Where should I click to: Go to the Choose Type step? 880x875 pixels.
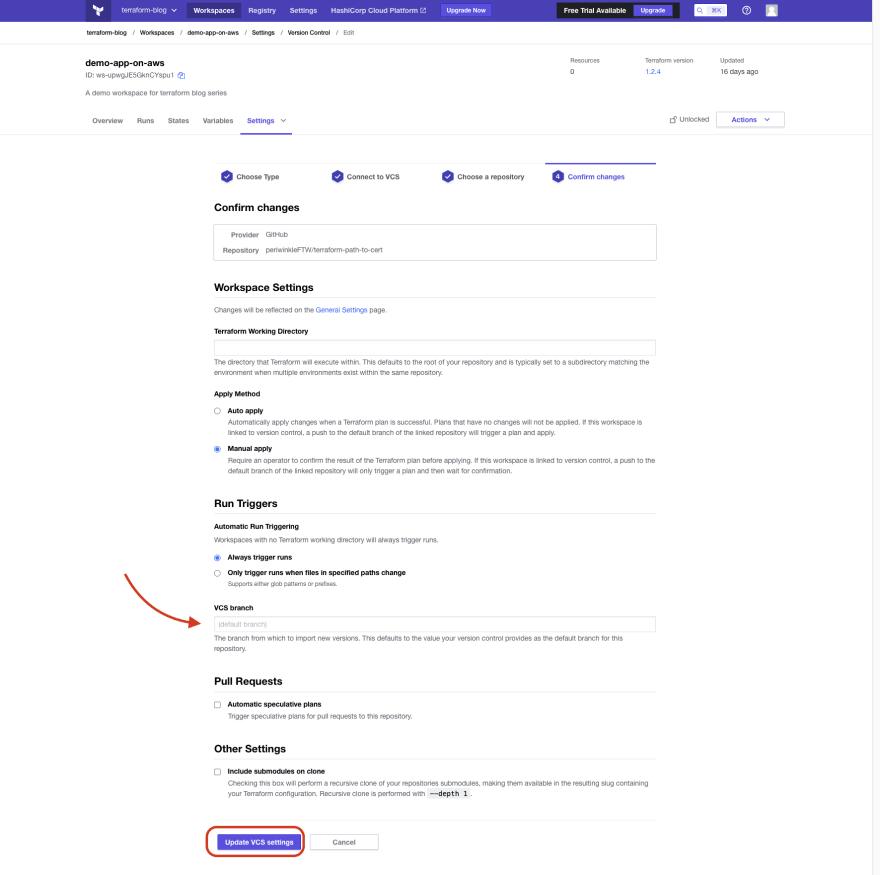coord(250,177)
